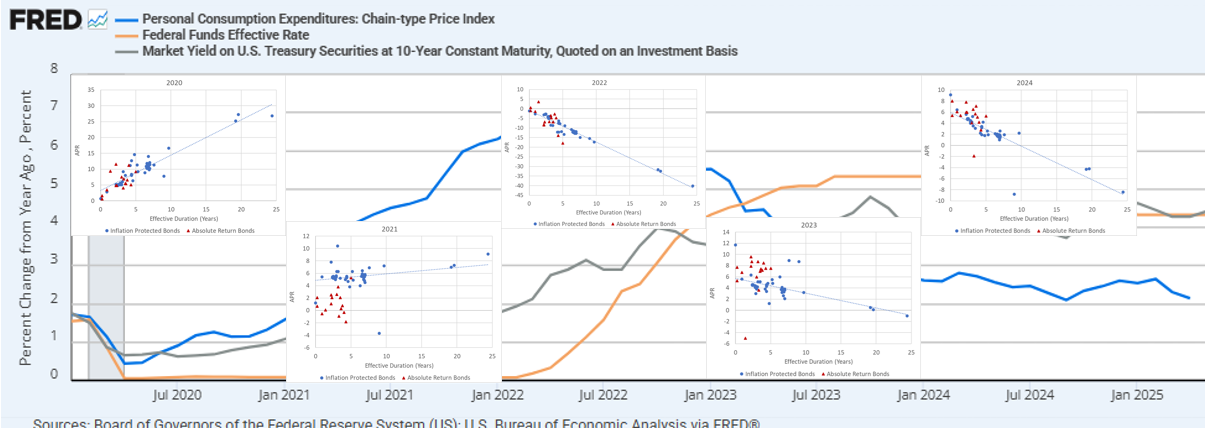This screenshot has height=428, width=1205.
Task: Click the Percent Change y-axis title
Action: pyautogui.click(x=27, y=228)
